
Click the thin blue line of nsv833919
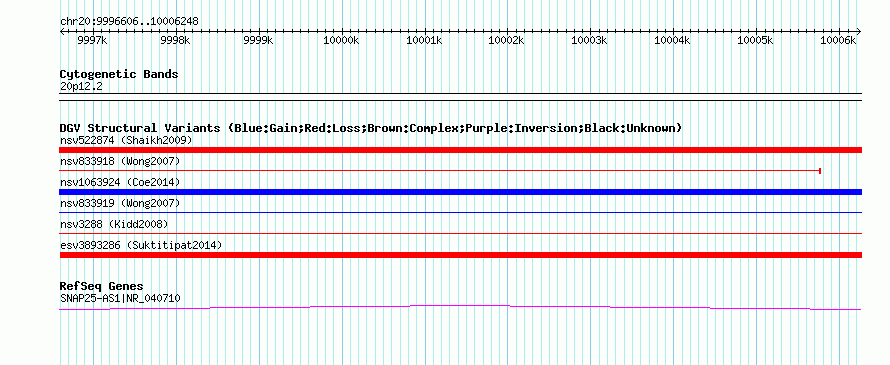pos(460,212)
